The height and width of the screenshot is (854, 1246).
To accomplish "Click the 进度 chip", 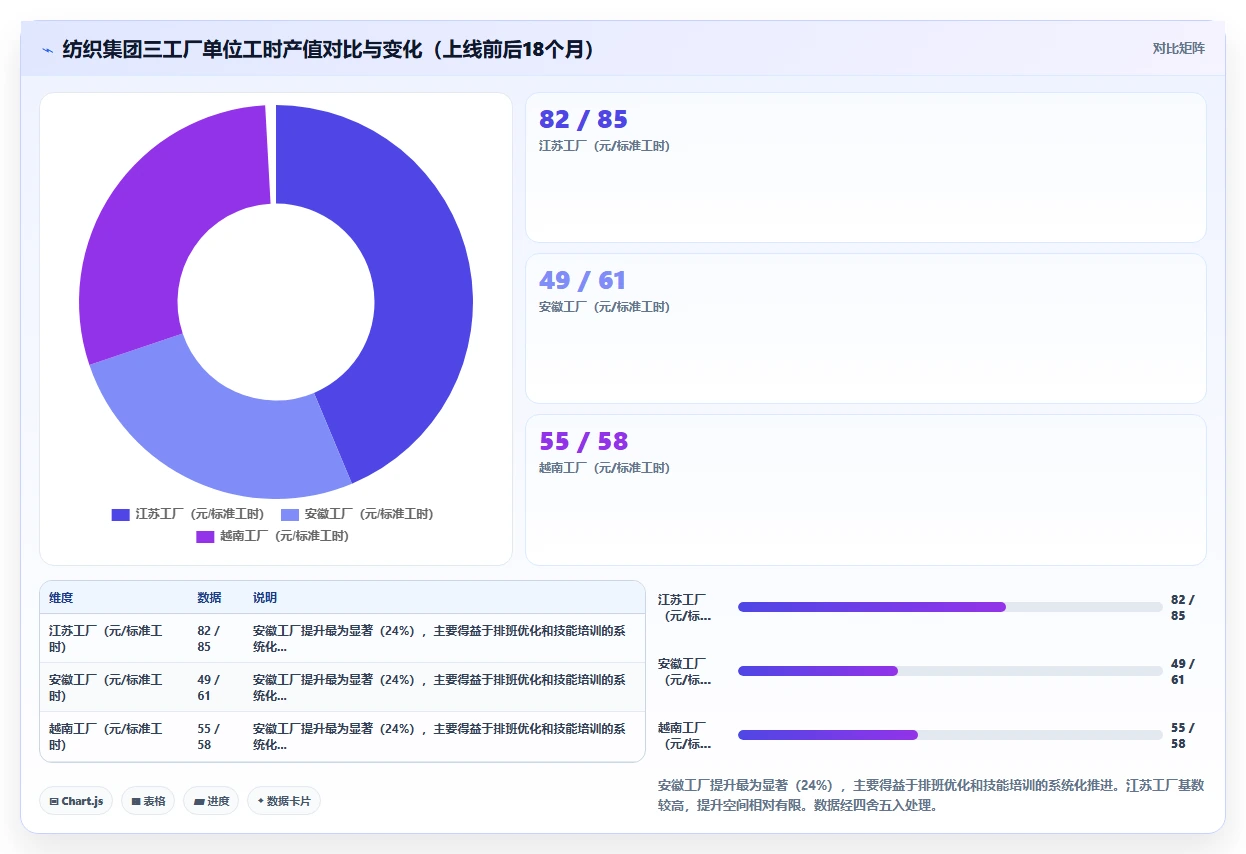I will pos(211,801).
